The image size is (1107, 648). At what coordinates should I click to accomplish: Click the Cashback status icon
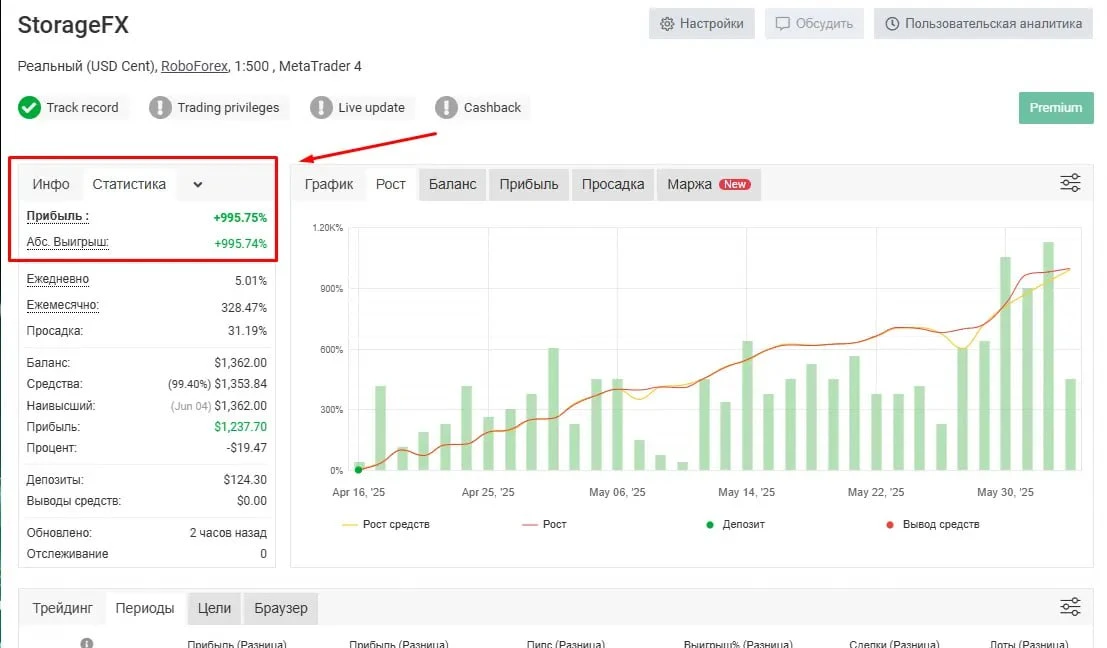pos(447,108)
